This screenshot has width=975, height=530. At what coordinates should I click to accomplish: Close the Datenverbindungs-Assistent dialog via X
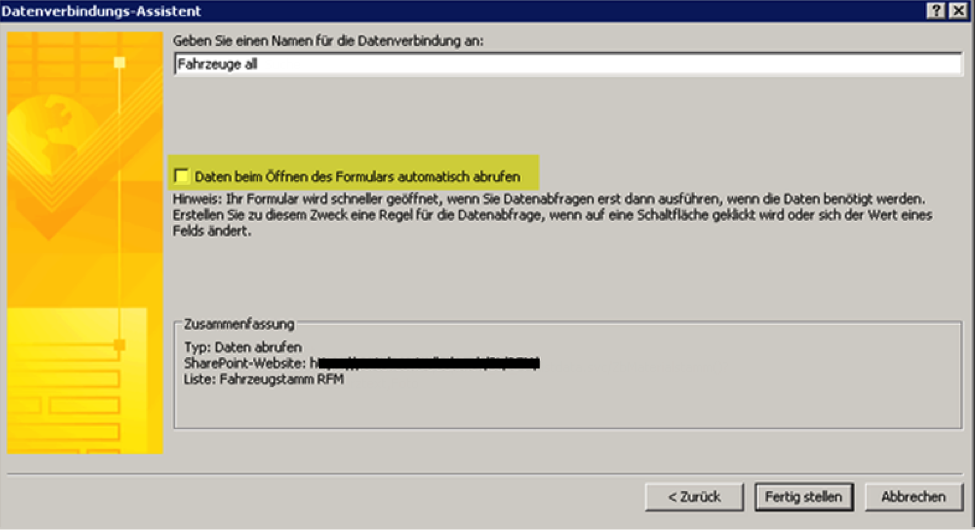pos(958,11)
